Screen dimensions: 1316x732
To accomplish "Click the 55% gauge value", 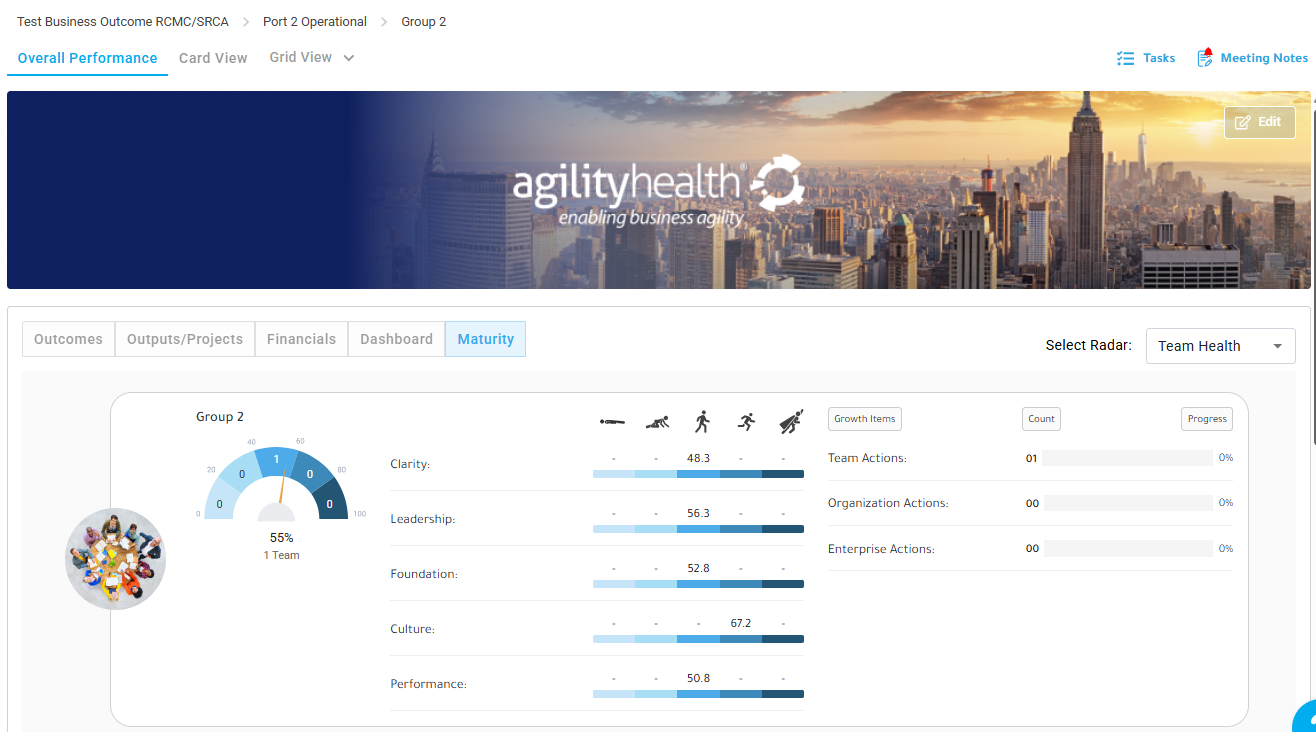I will click(x=281, y=538).
